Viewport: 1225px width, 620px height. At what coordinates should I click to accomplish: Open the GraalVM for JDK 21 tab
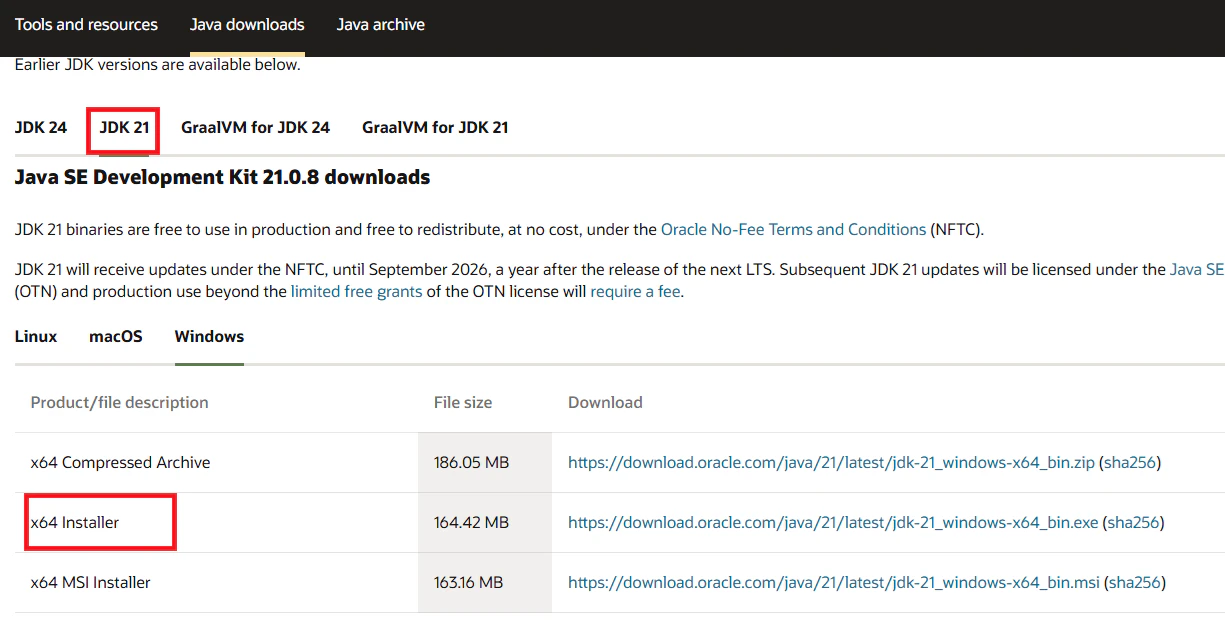point(435,128)
